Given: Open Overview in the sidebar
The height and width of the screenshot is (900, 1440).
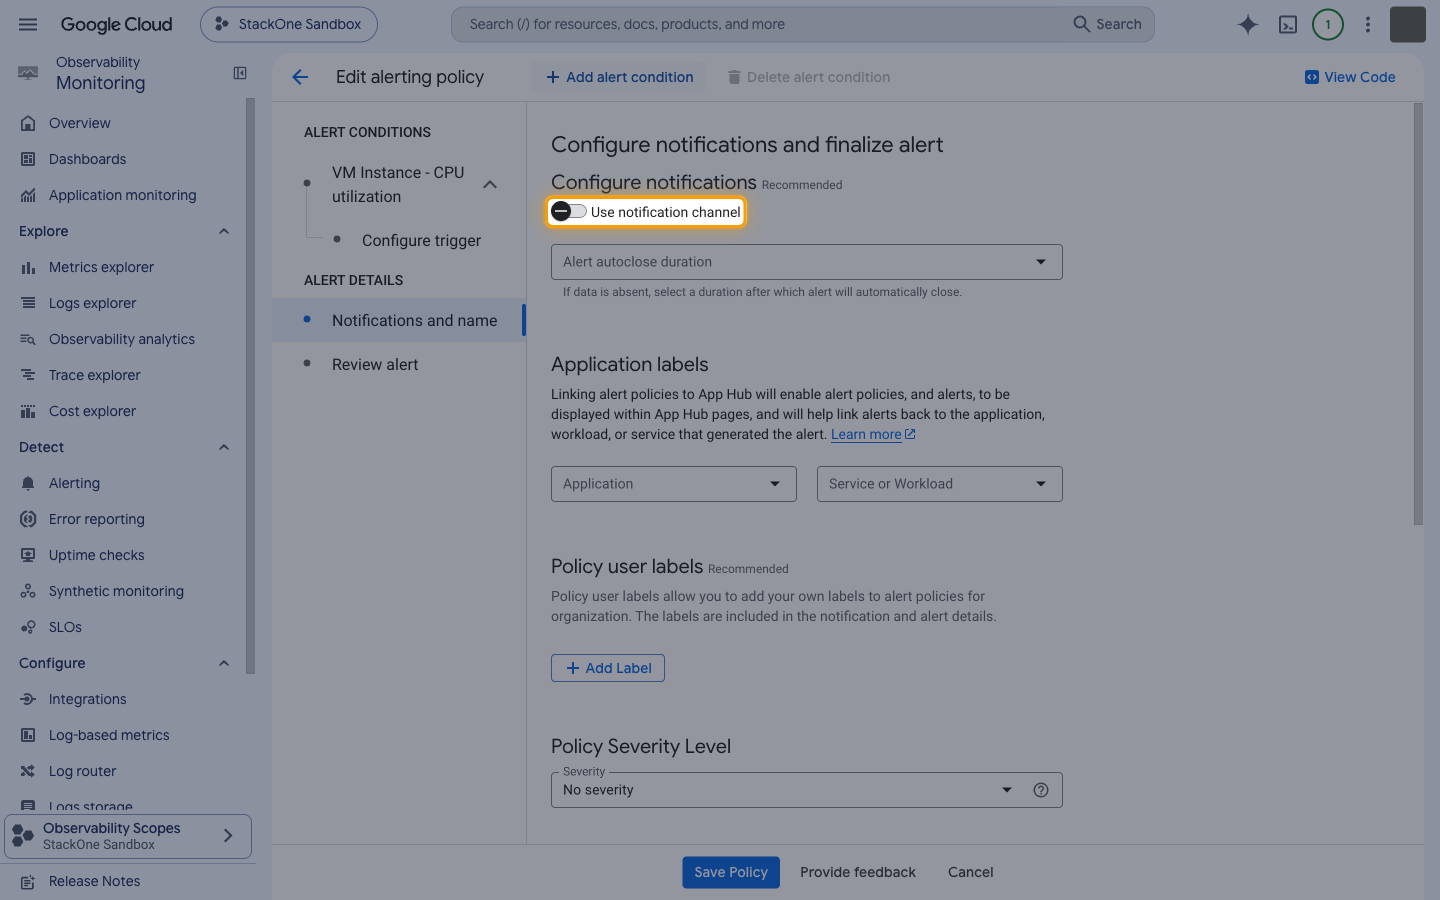Looking at the screenshot, I should pos(80,123).
